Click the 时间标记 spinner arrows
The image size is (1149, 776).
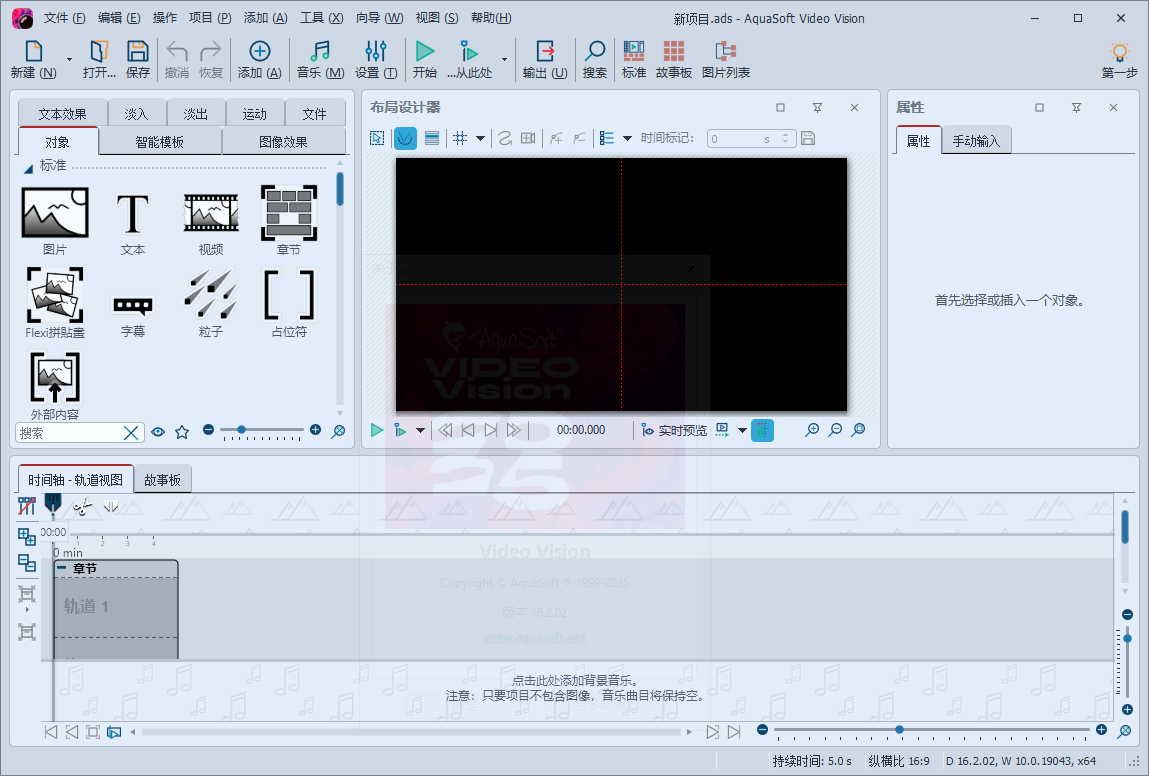click(x=786, y=138)
